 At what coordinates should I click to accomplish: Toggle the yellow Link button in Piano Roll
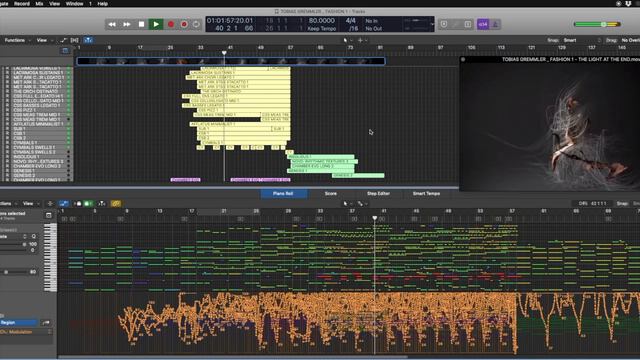click(116, 203)
